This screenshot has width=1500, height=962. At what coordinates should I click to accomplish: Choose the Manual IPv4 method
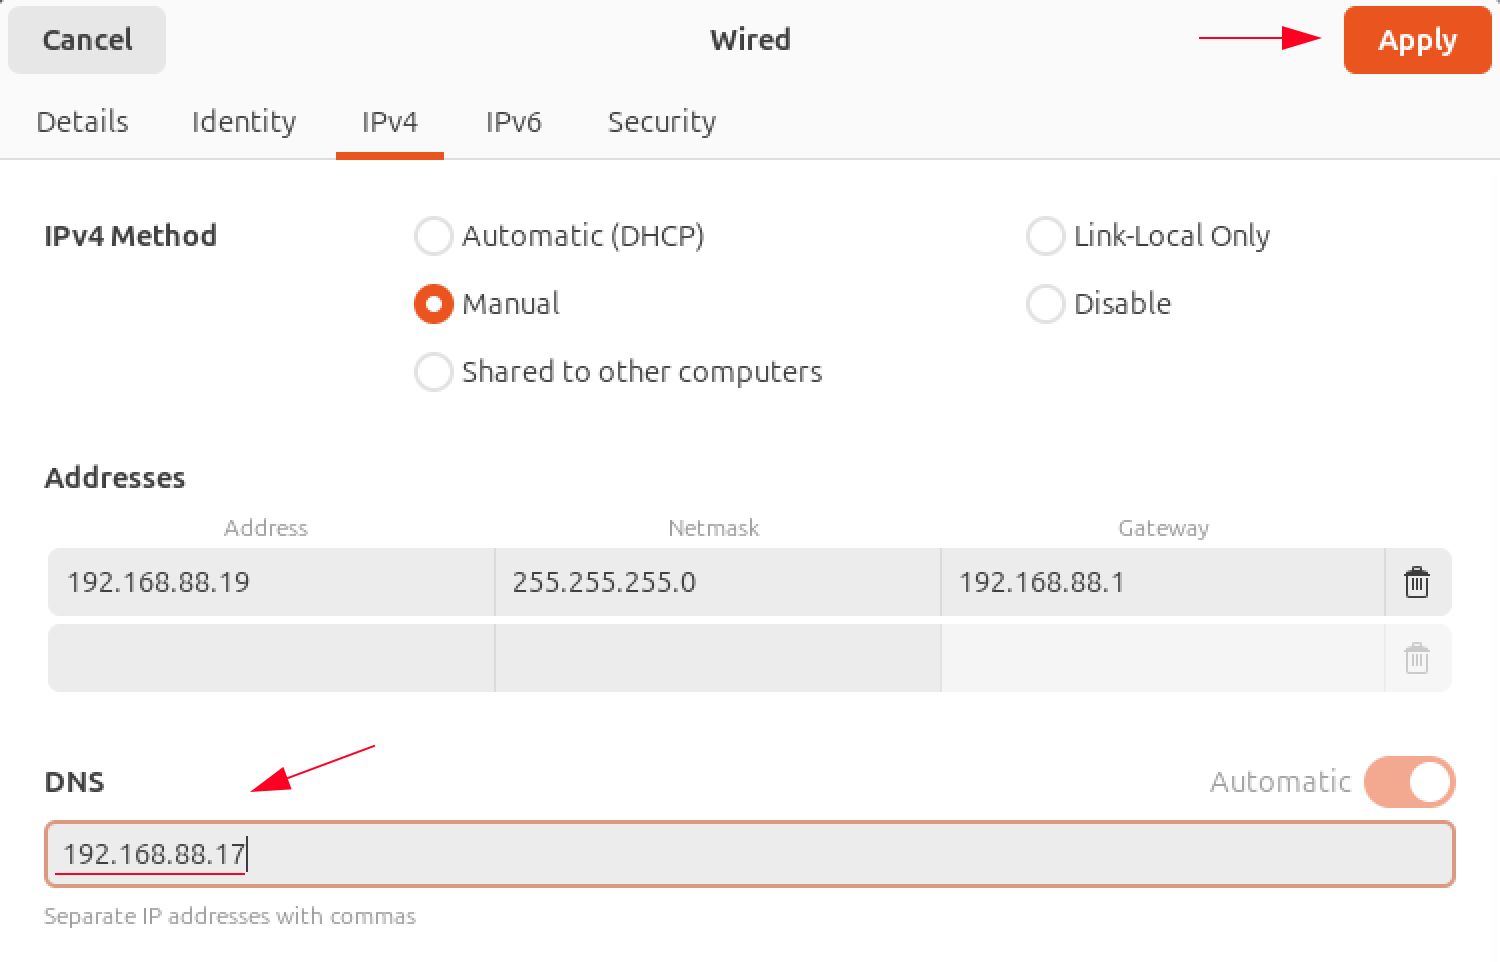pyautogui.click(x=434, y=304)
